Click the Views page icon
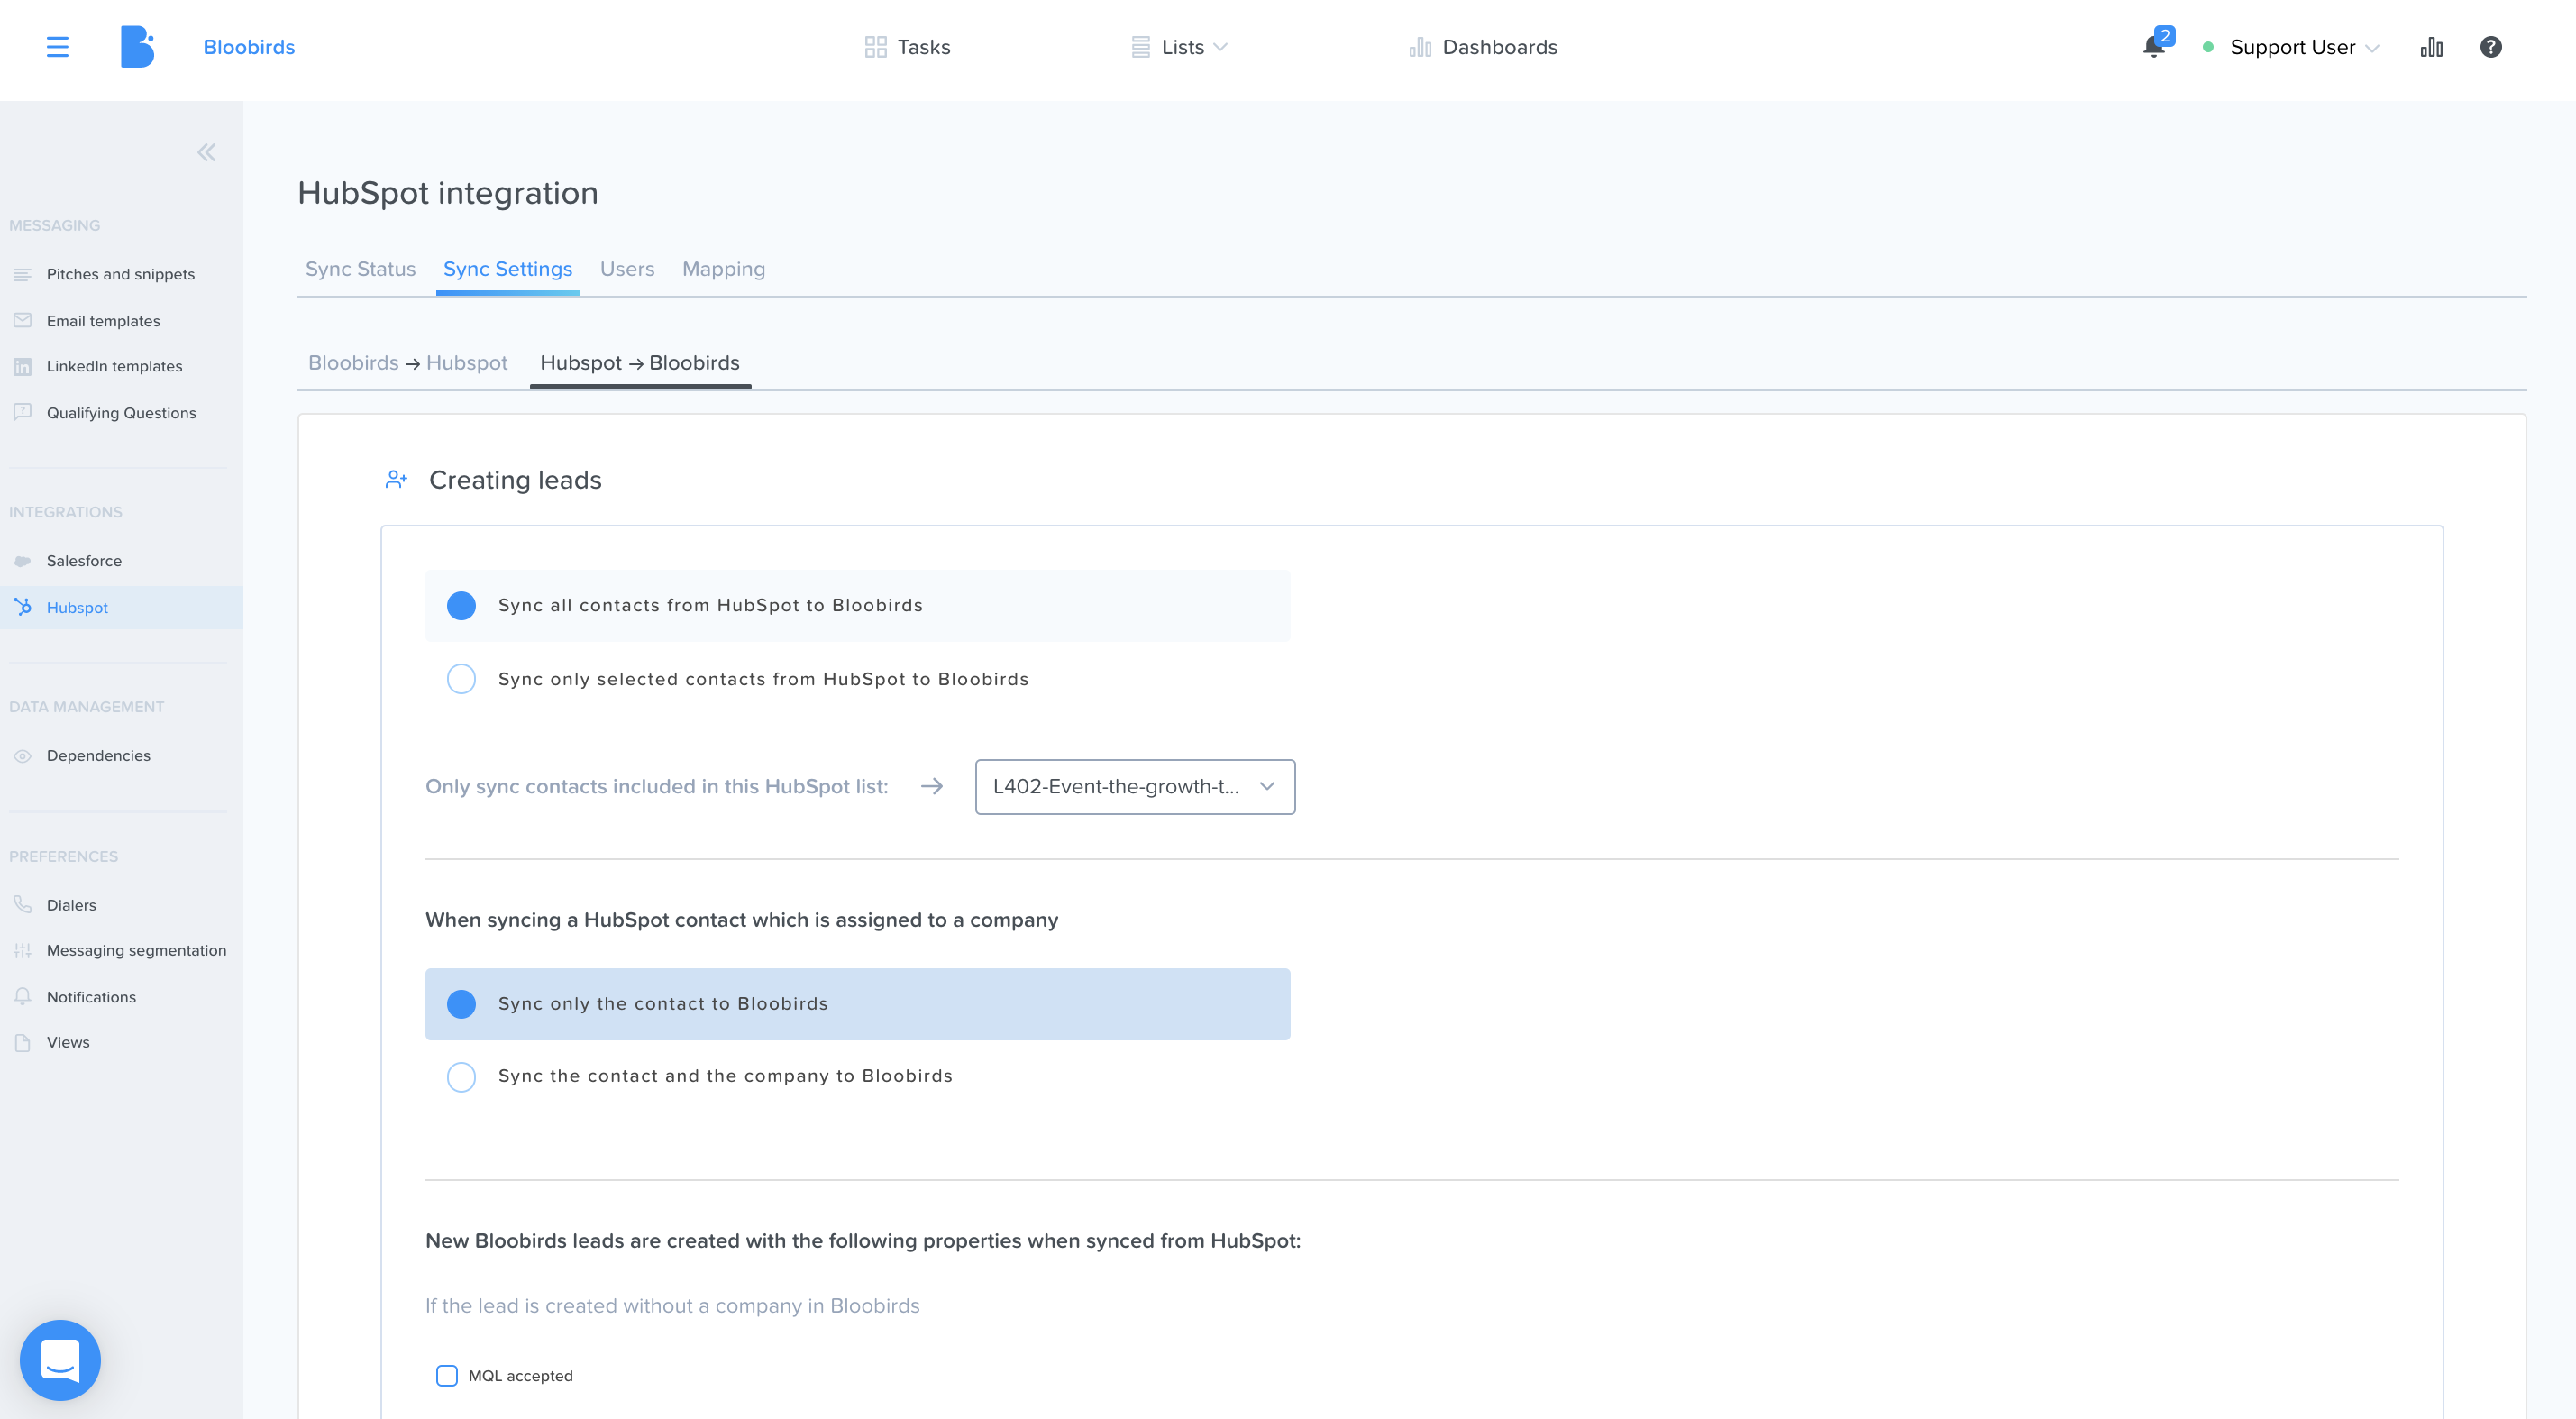This screenshot has width=2576, height=1419. (22, 1042)
